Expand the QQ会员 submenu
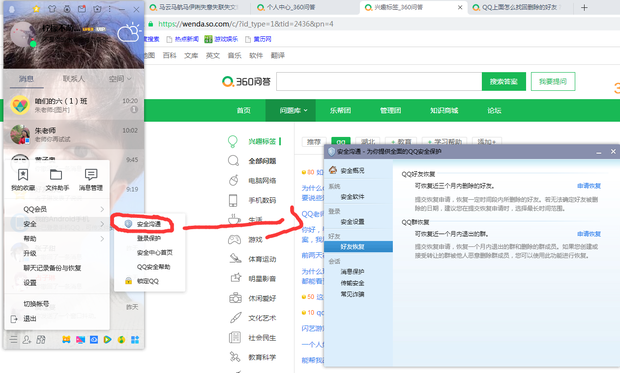This screenshot has height=373, width=620. point(57,209)
